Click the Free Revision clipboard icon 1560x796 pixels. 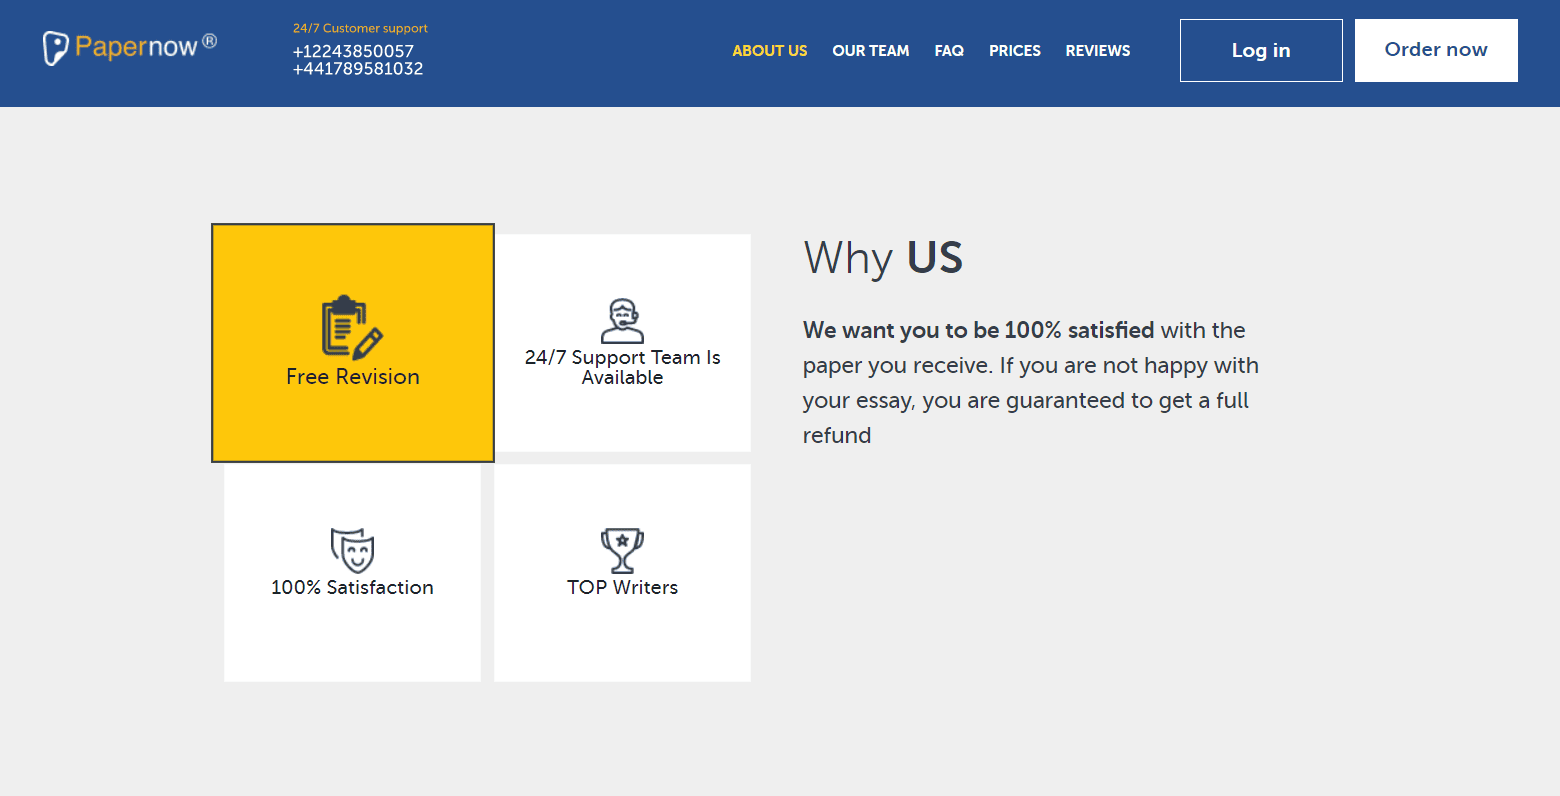pos(352,325)
